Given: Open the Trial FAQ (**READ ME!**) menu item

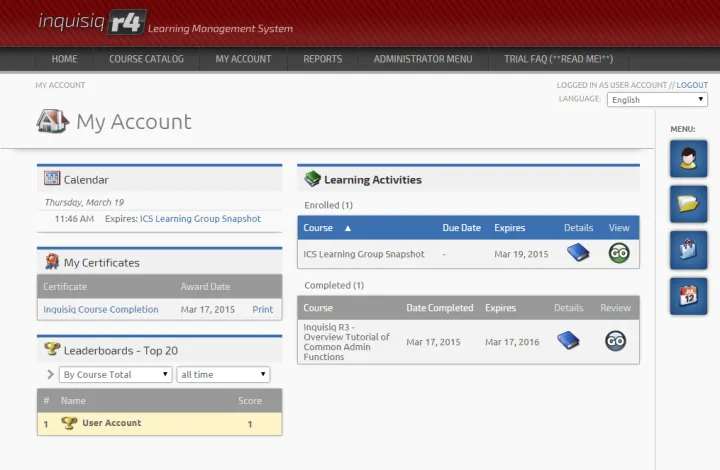Looking at the screenshot, I should tap(558, 59).
